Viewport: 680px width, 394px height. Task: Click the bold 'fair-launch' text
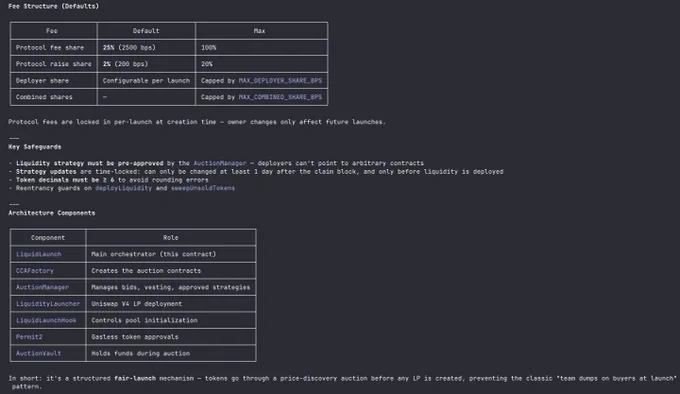[135, 378]
